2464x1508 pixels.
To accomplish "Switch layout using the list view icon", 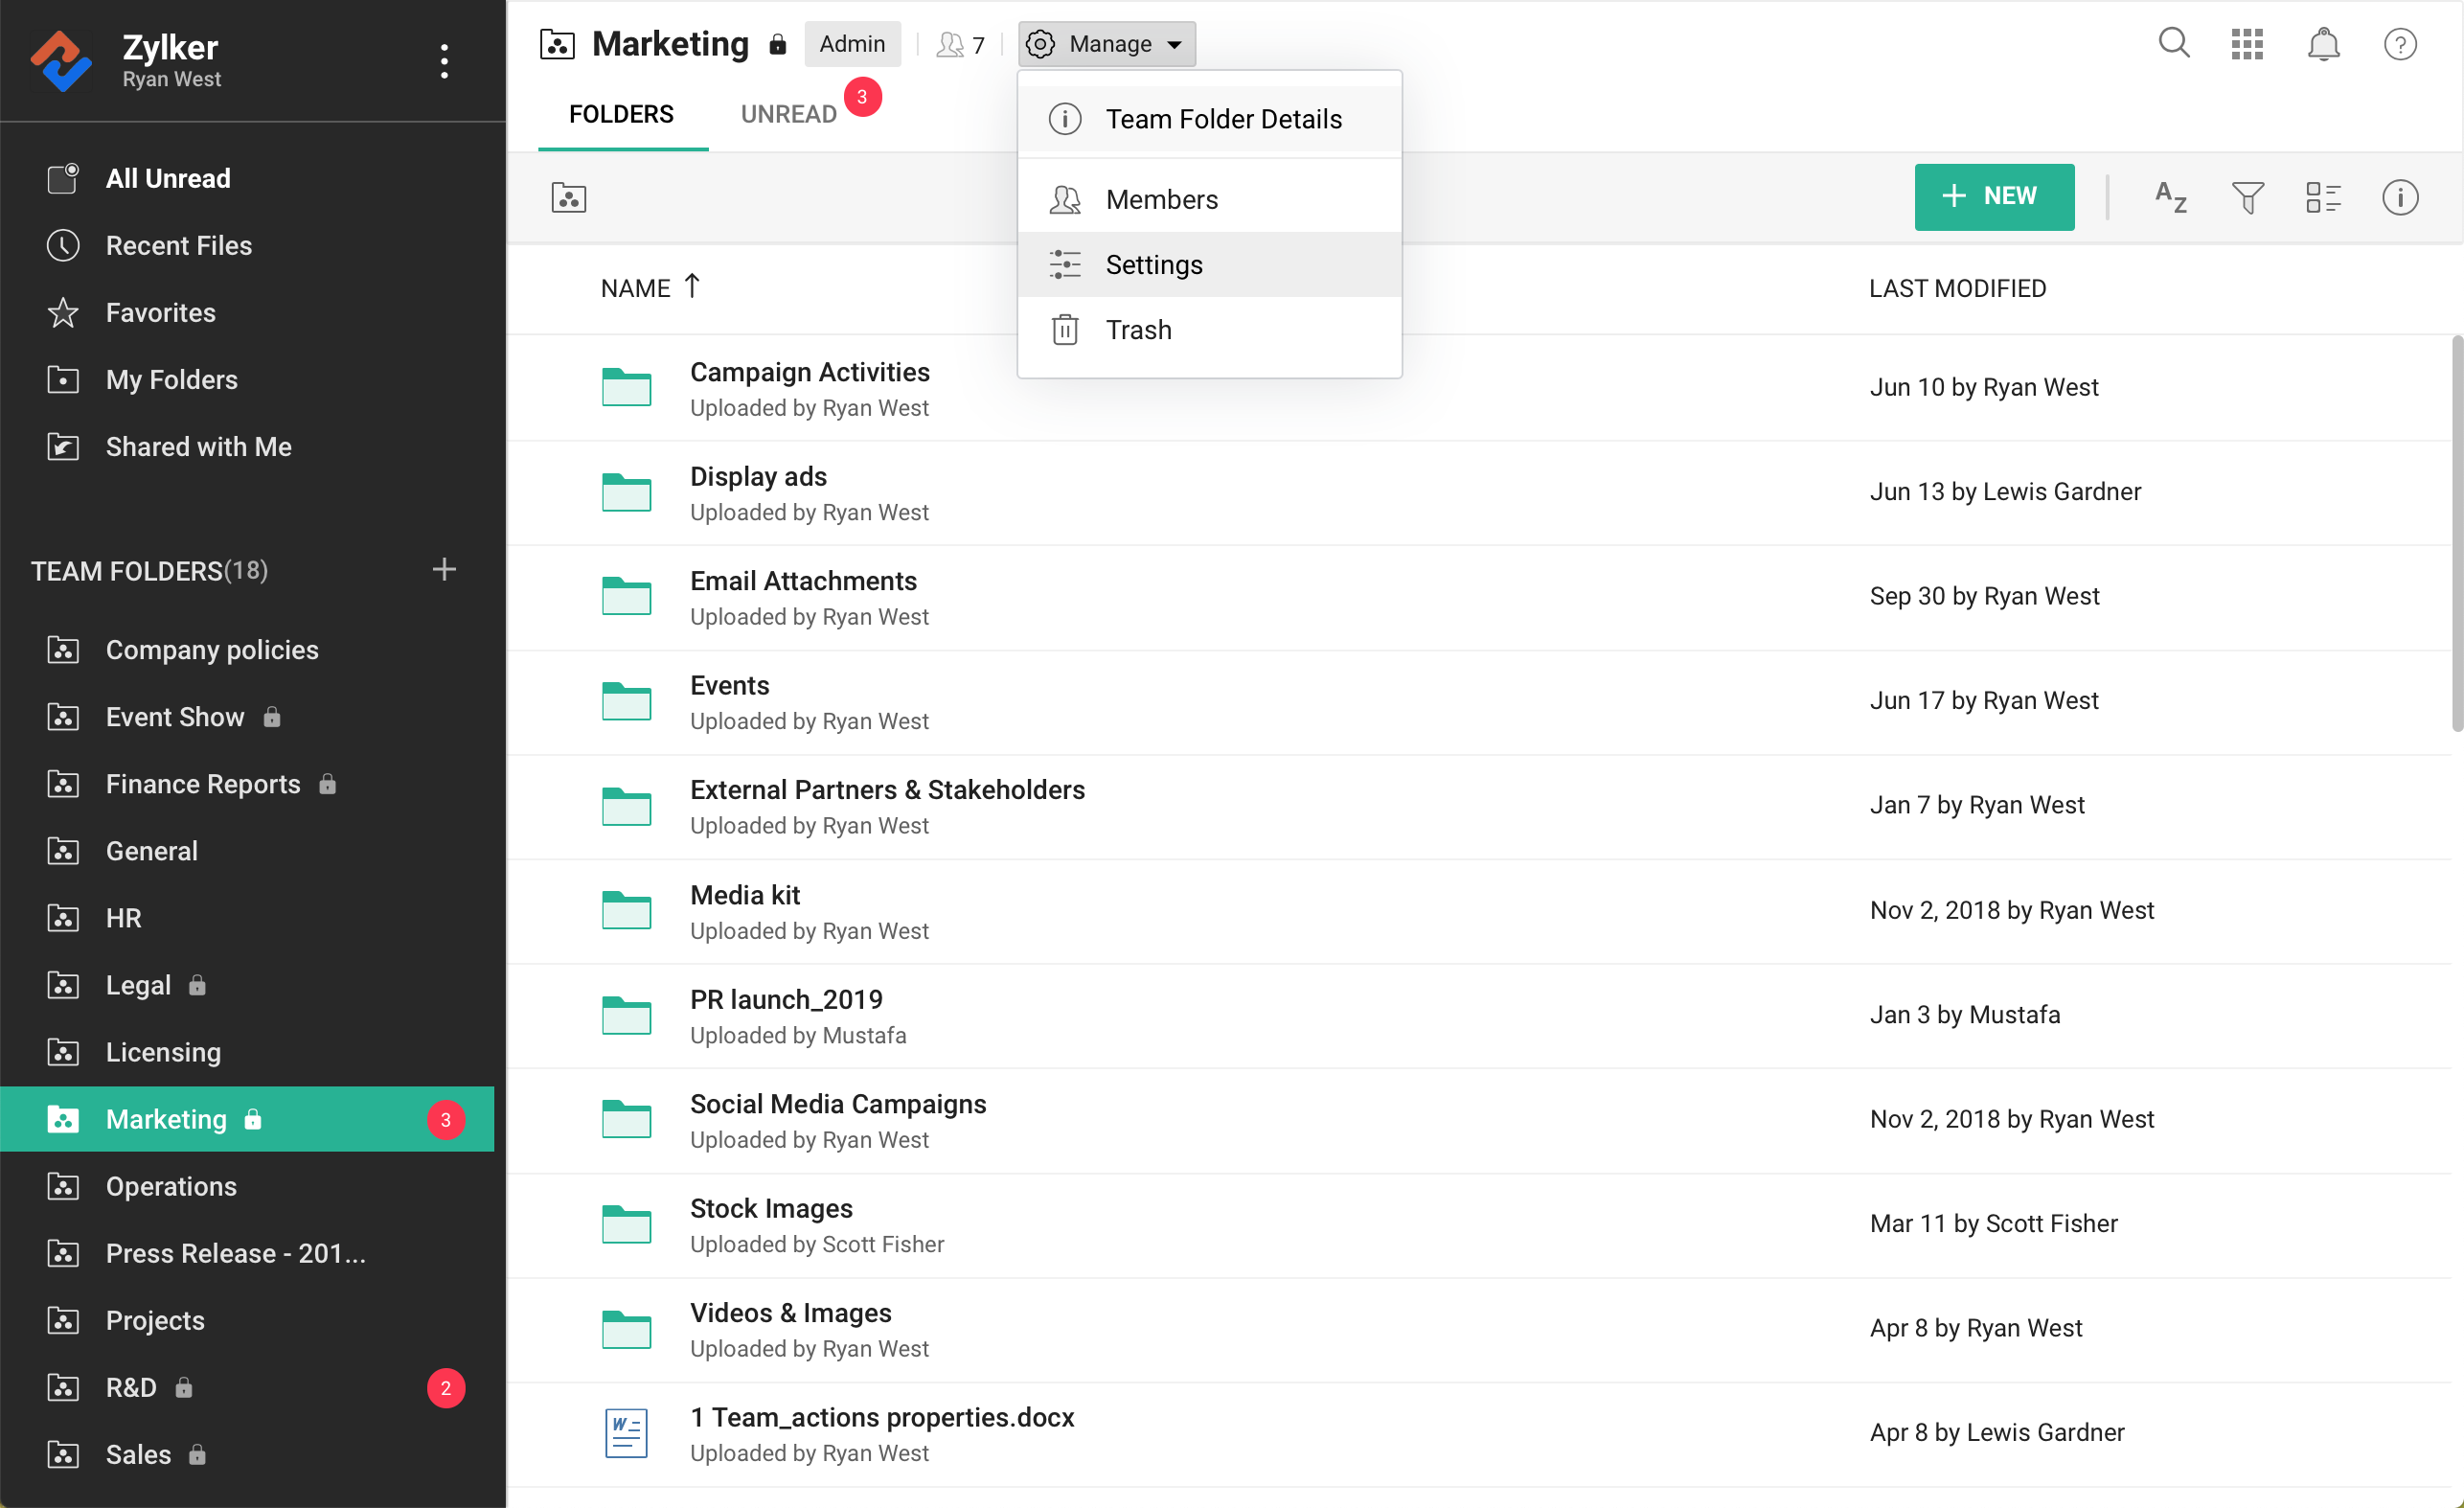I will (2322, 197).
